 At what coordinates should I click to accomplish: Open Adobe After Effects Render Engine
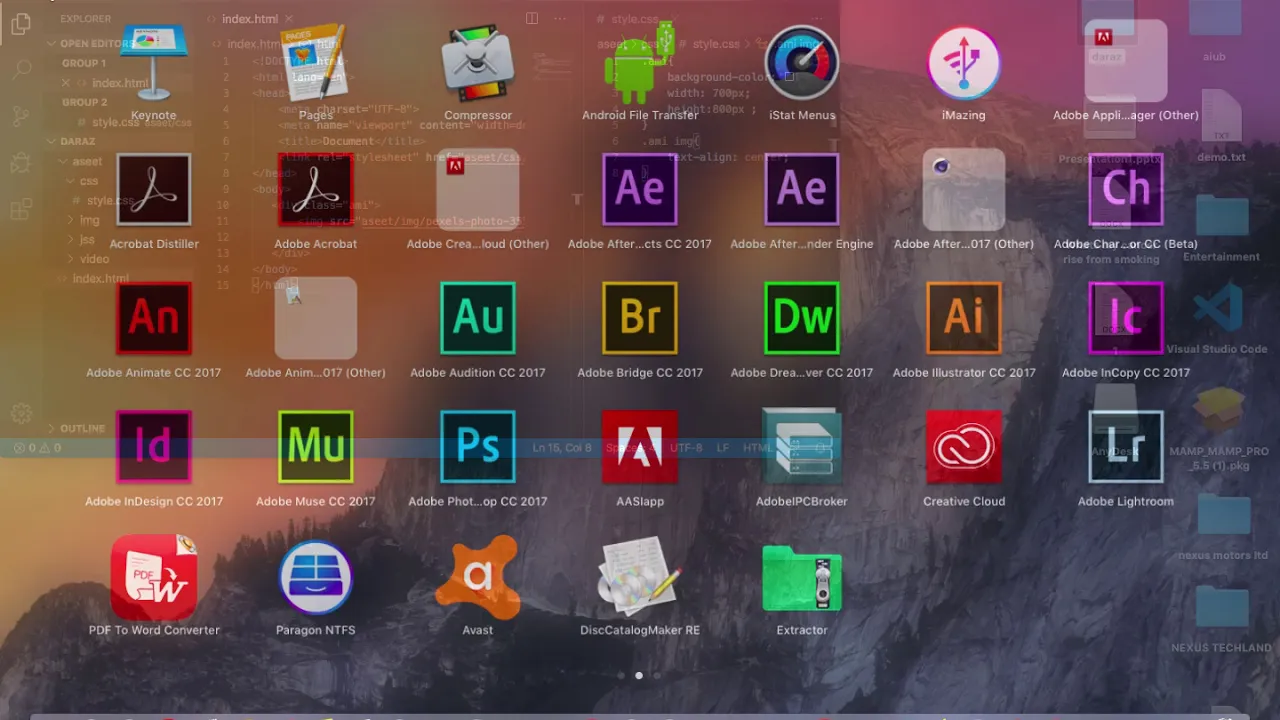pyautogui.click(x=802, y=190)
